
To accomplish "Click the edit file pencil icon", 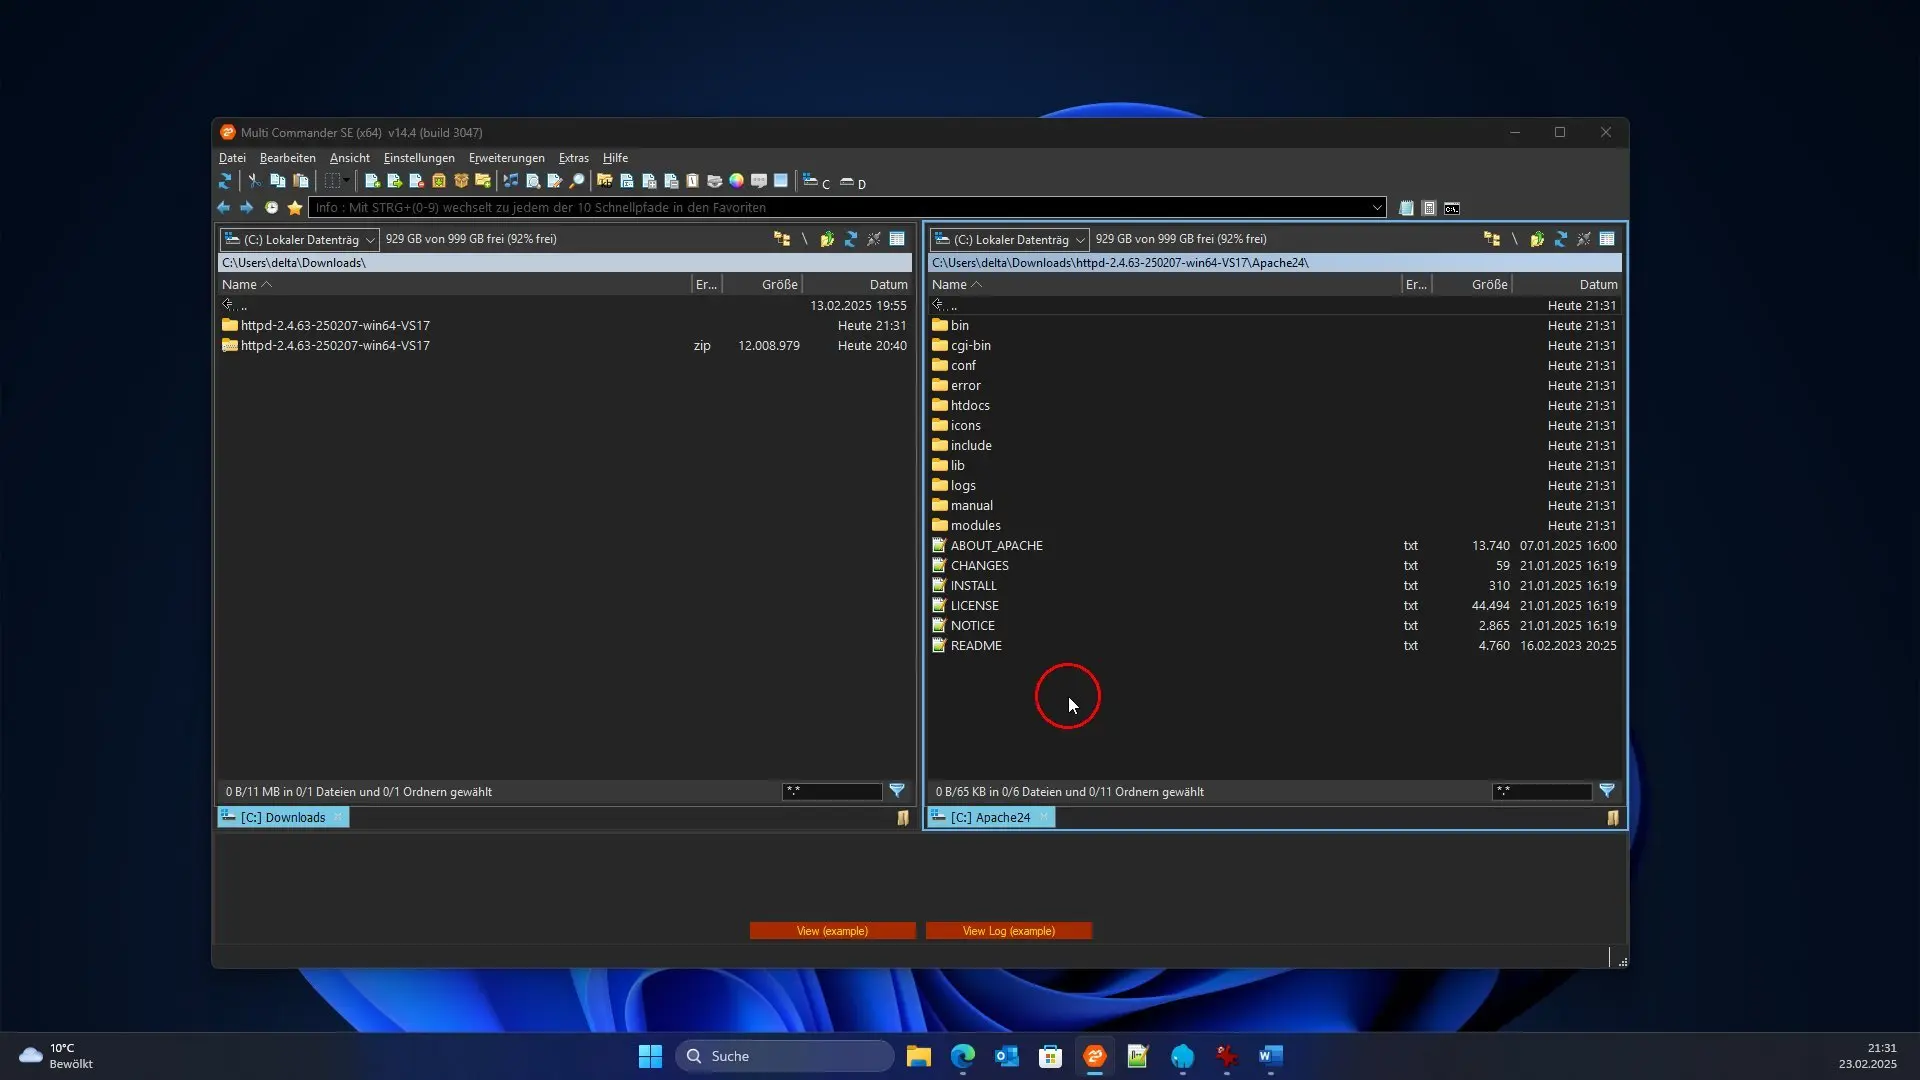I will [555, 181].
